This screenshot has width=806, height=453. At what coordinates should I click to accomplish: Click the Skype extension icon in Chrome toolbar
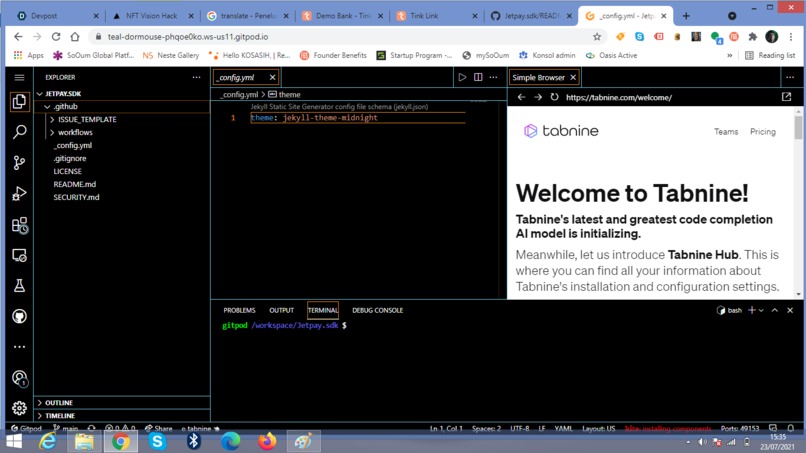point(639,37)
